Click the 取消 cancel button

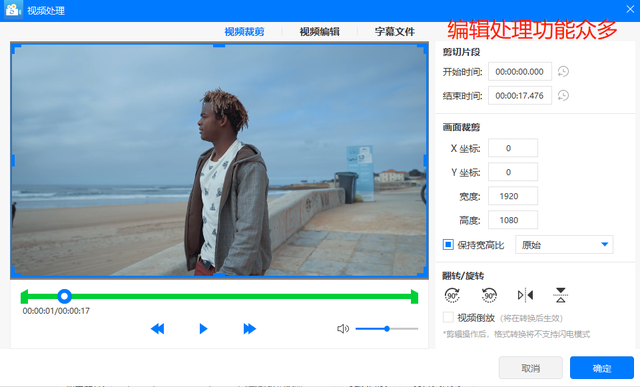531,368
